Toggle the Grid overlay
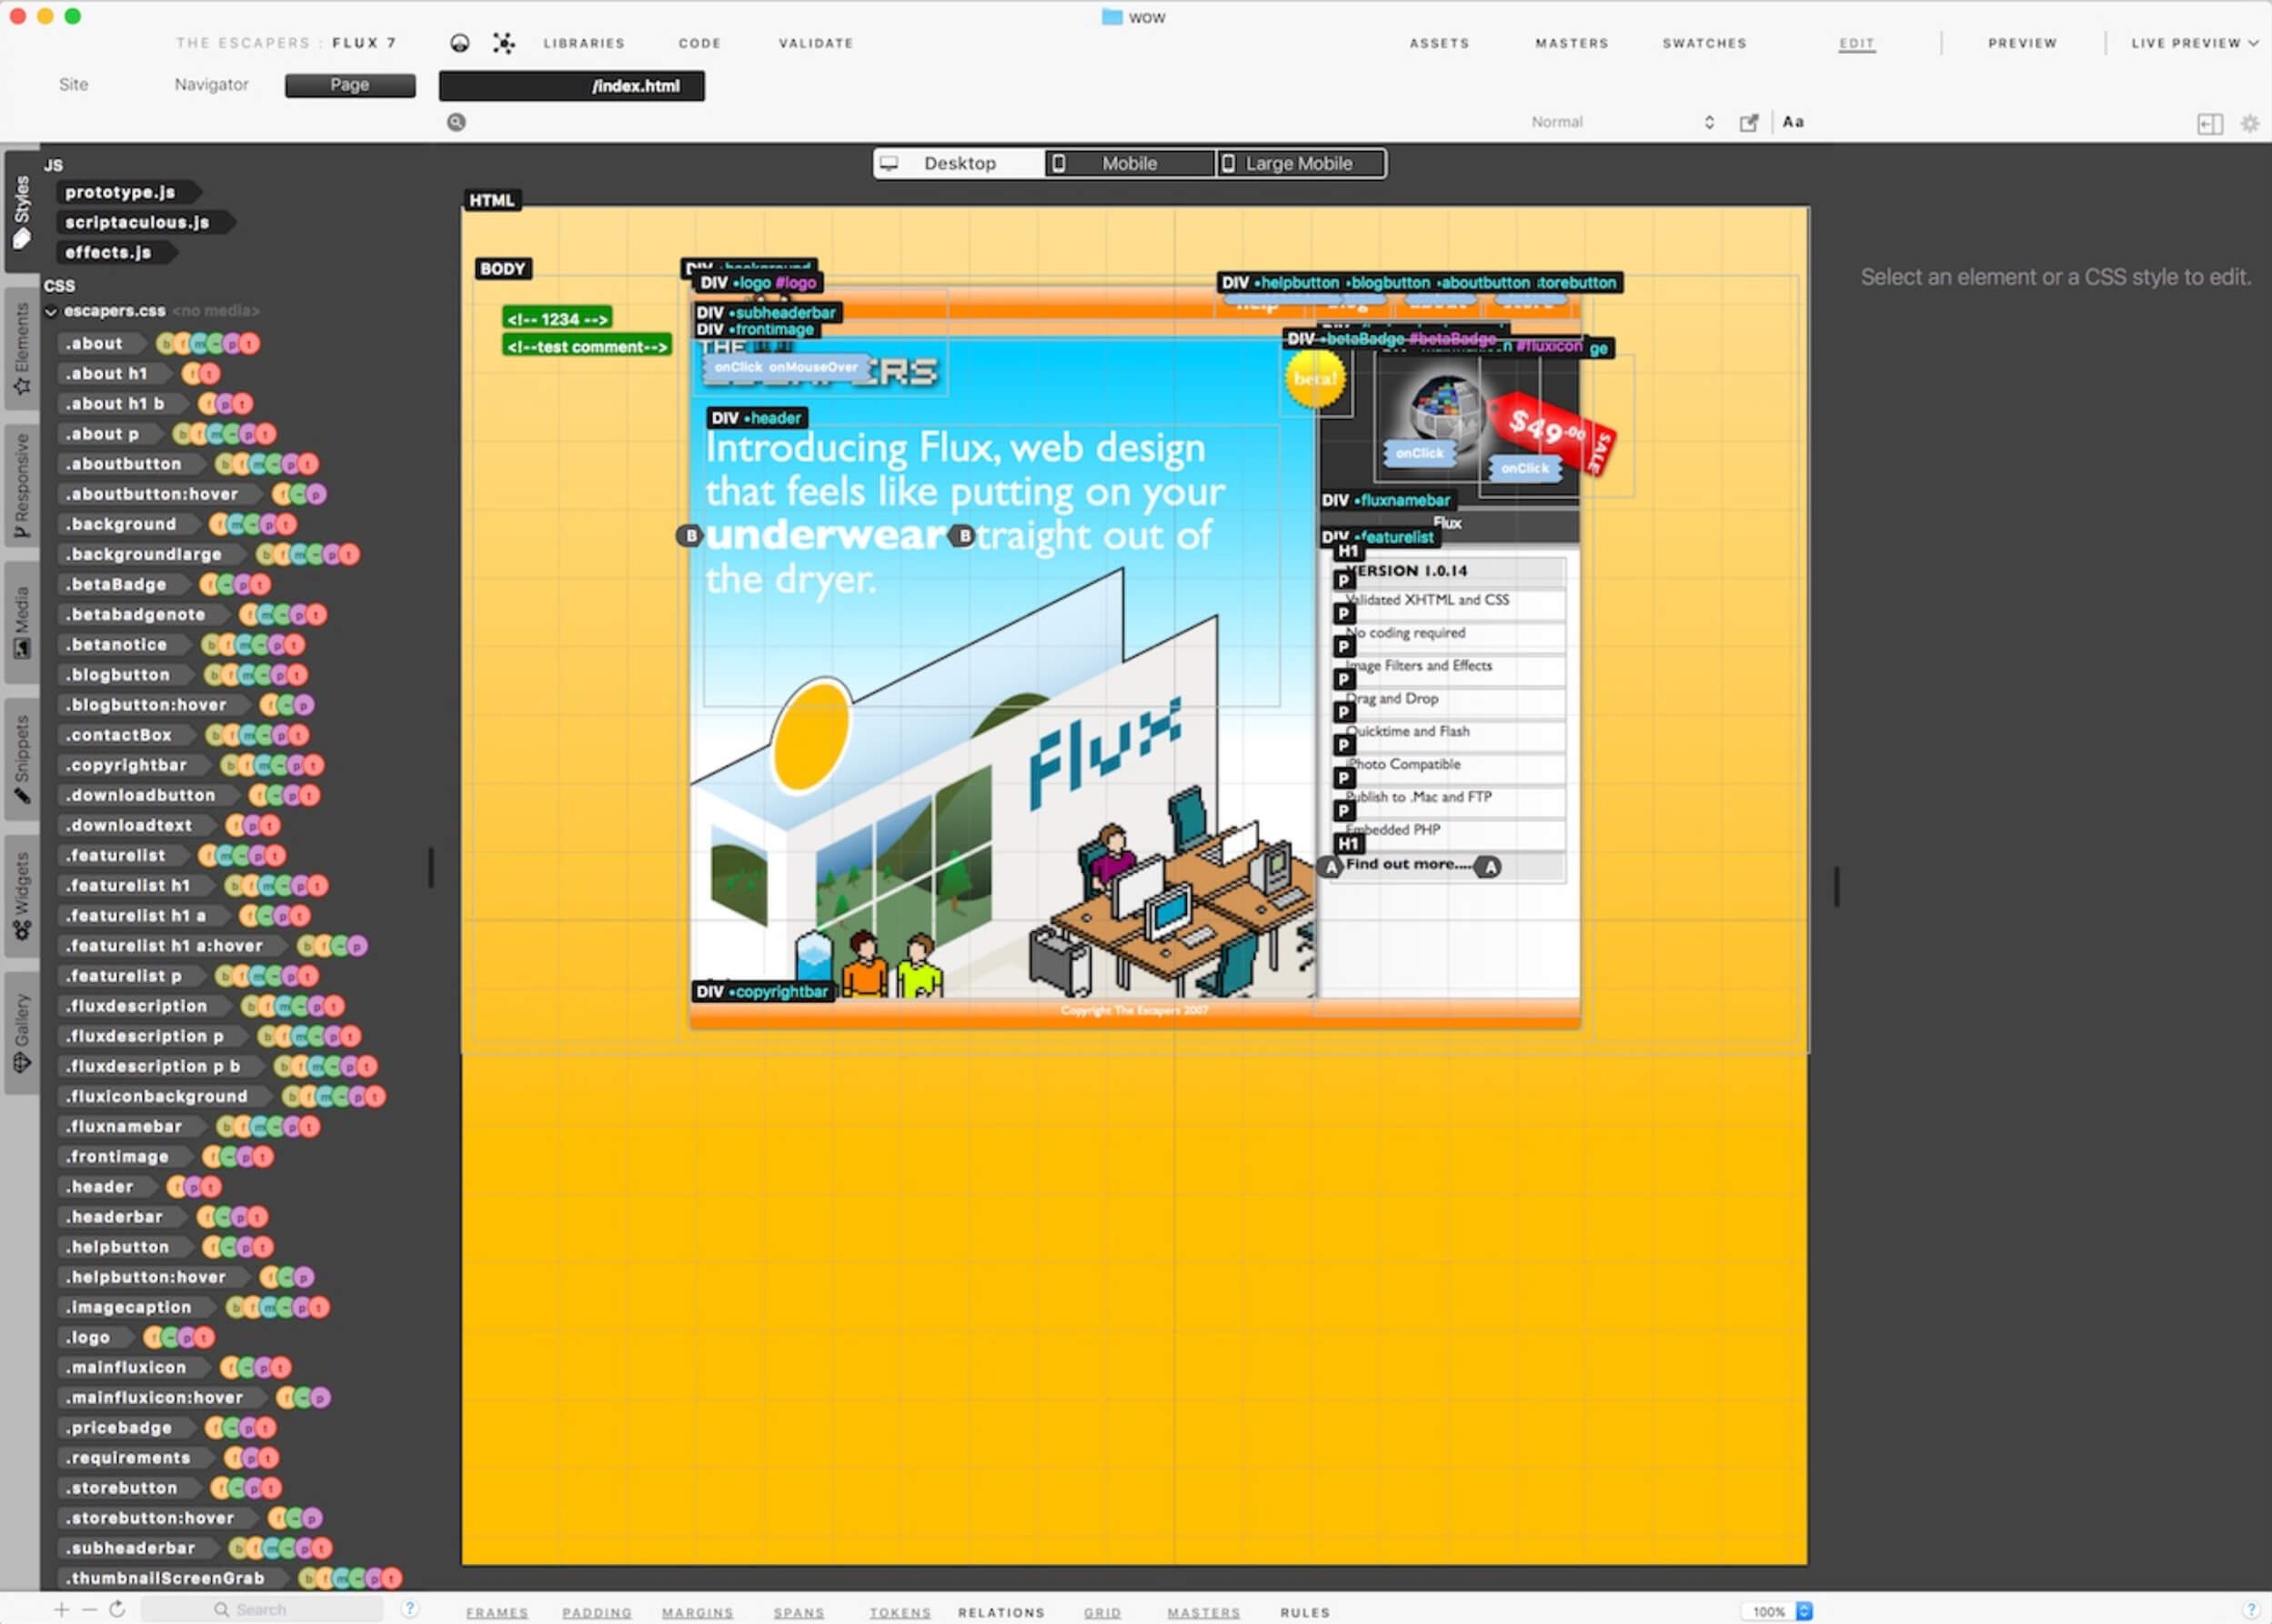 click(1102, 1612)
